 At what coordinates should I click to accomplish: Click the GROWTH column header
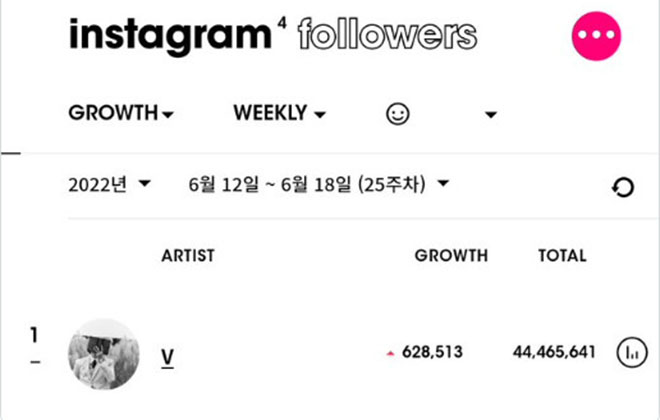point(451,255)
